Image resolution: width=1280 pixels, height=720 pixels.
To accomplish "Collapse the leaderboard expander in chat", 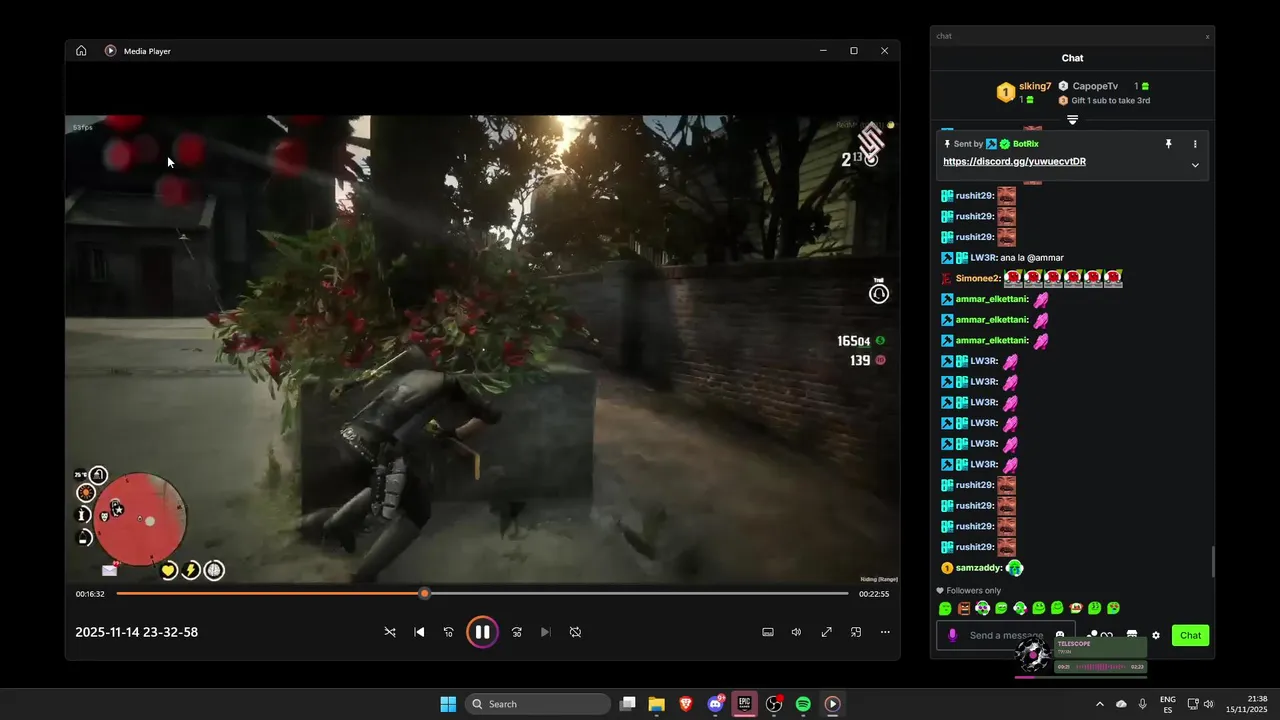I will (1072, 120).
